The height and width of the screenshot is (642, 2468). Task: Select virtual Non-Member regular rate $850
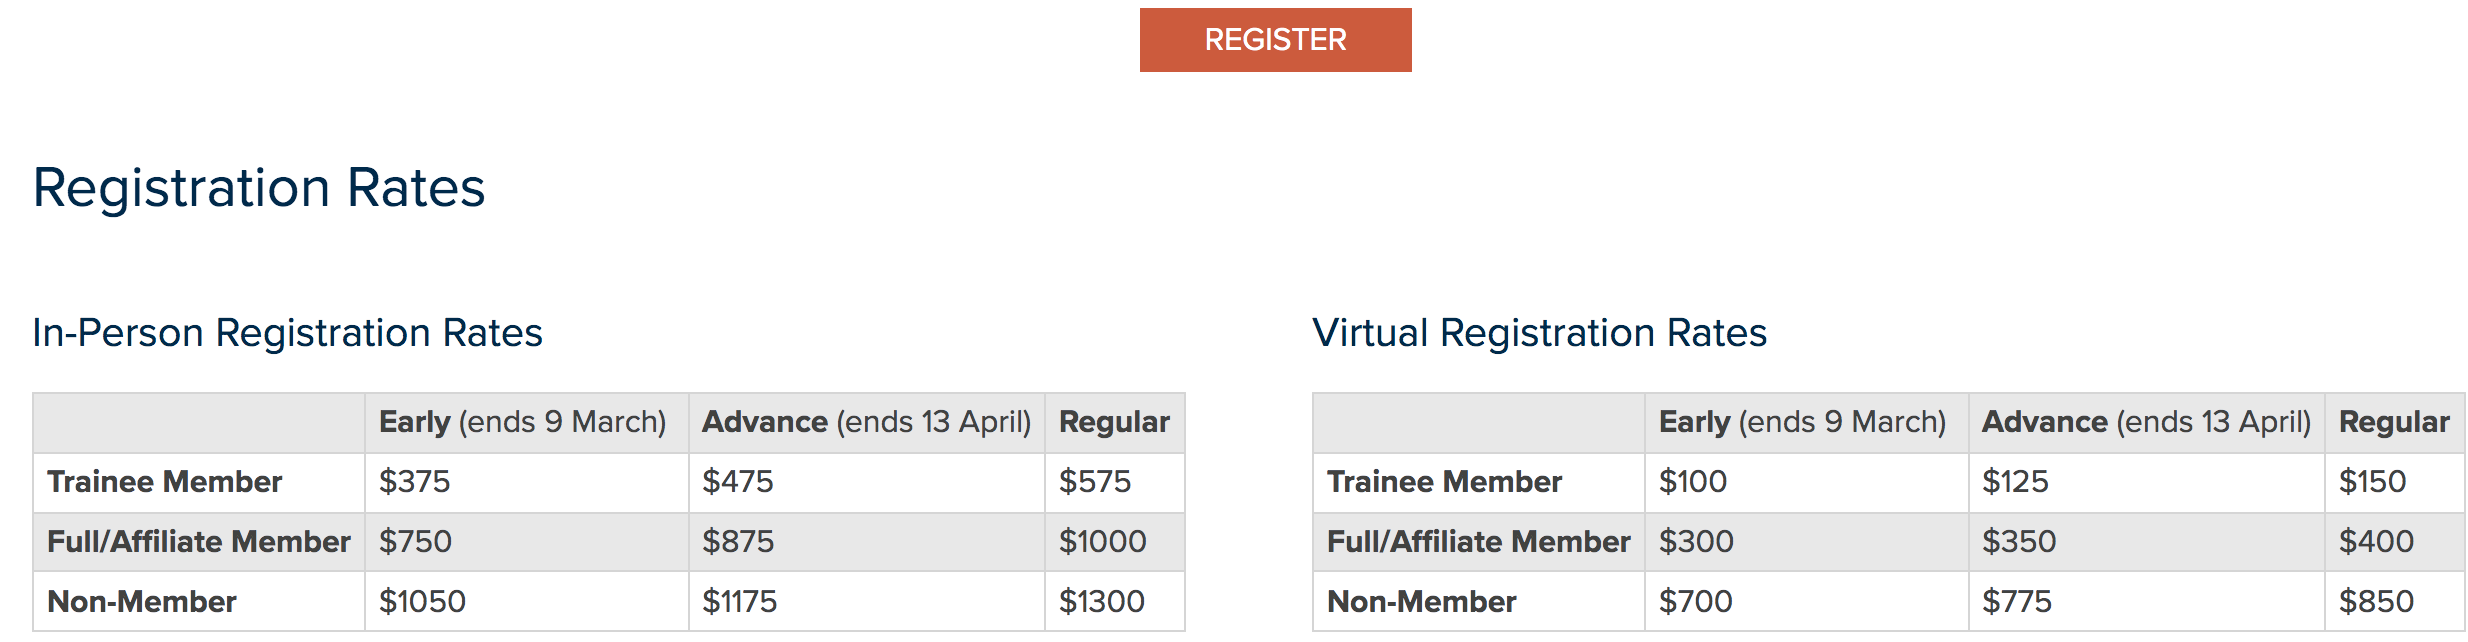coord(2376,602)
